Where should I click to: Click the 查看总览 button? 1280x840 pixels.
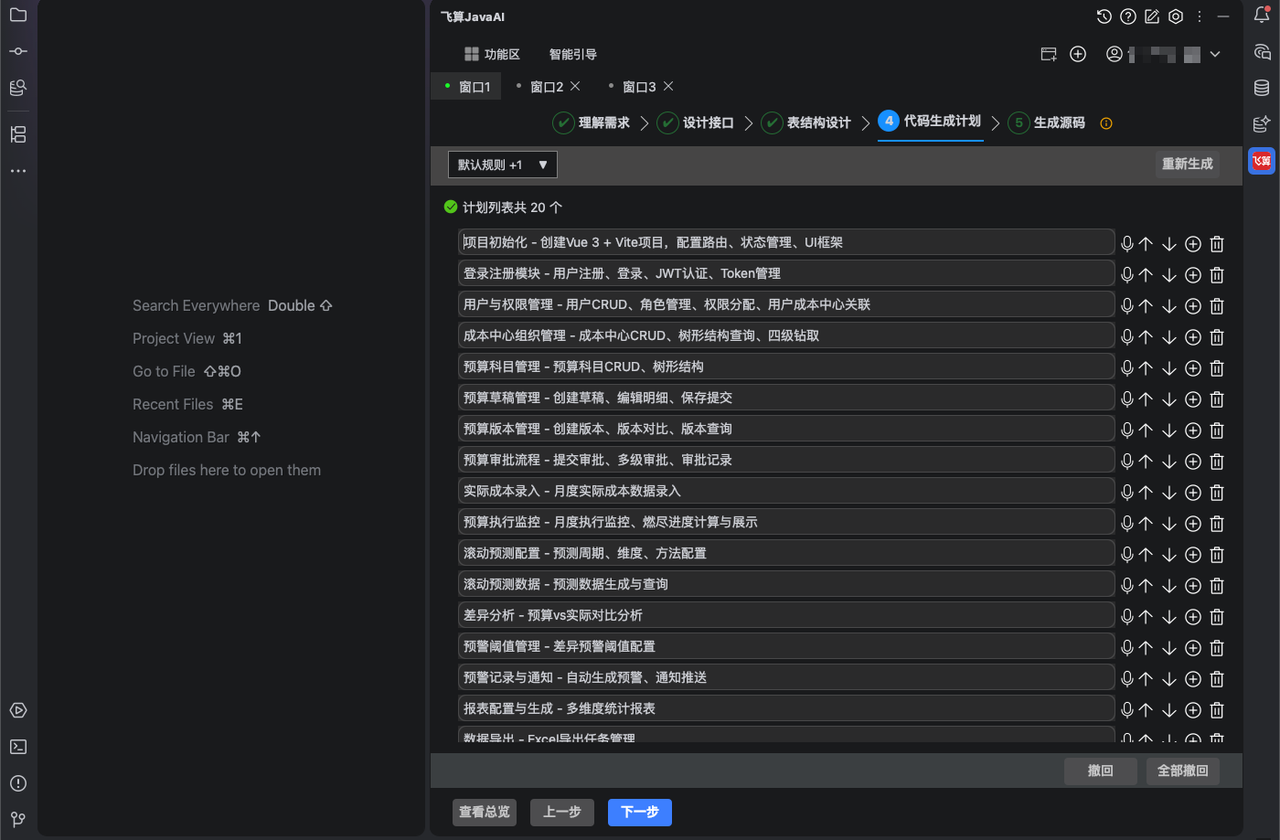tap(484, 812)
